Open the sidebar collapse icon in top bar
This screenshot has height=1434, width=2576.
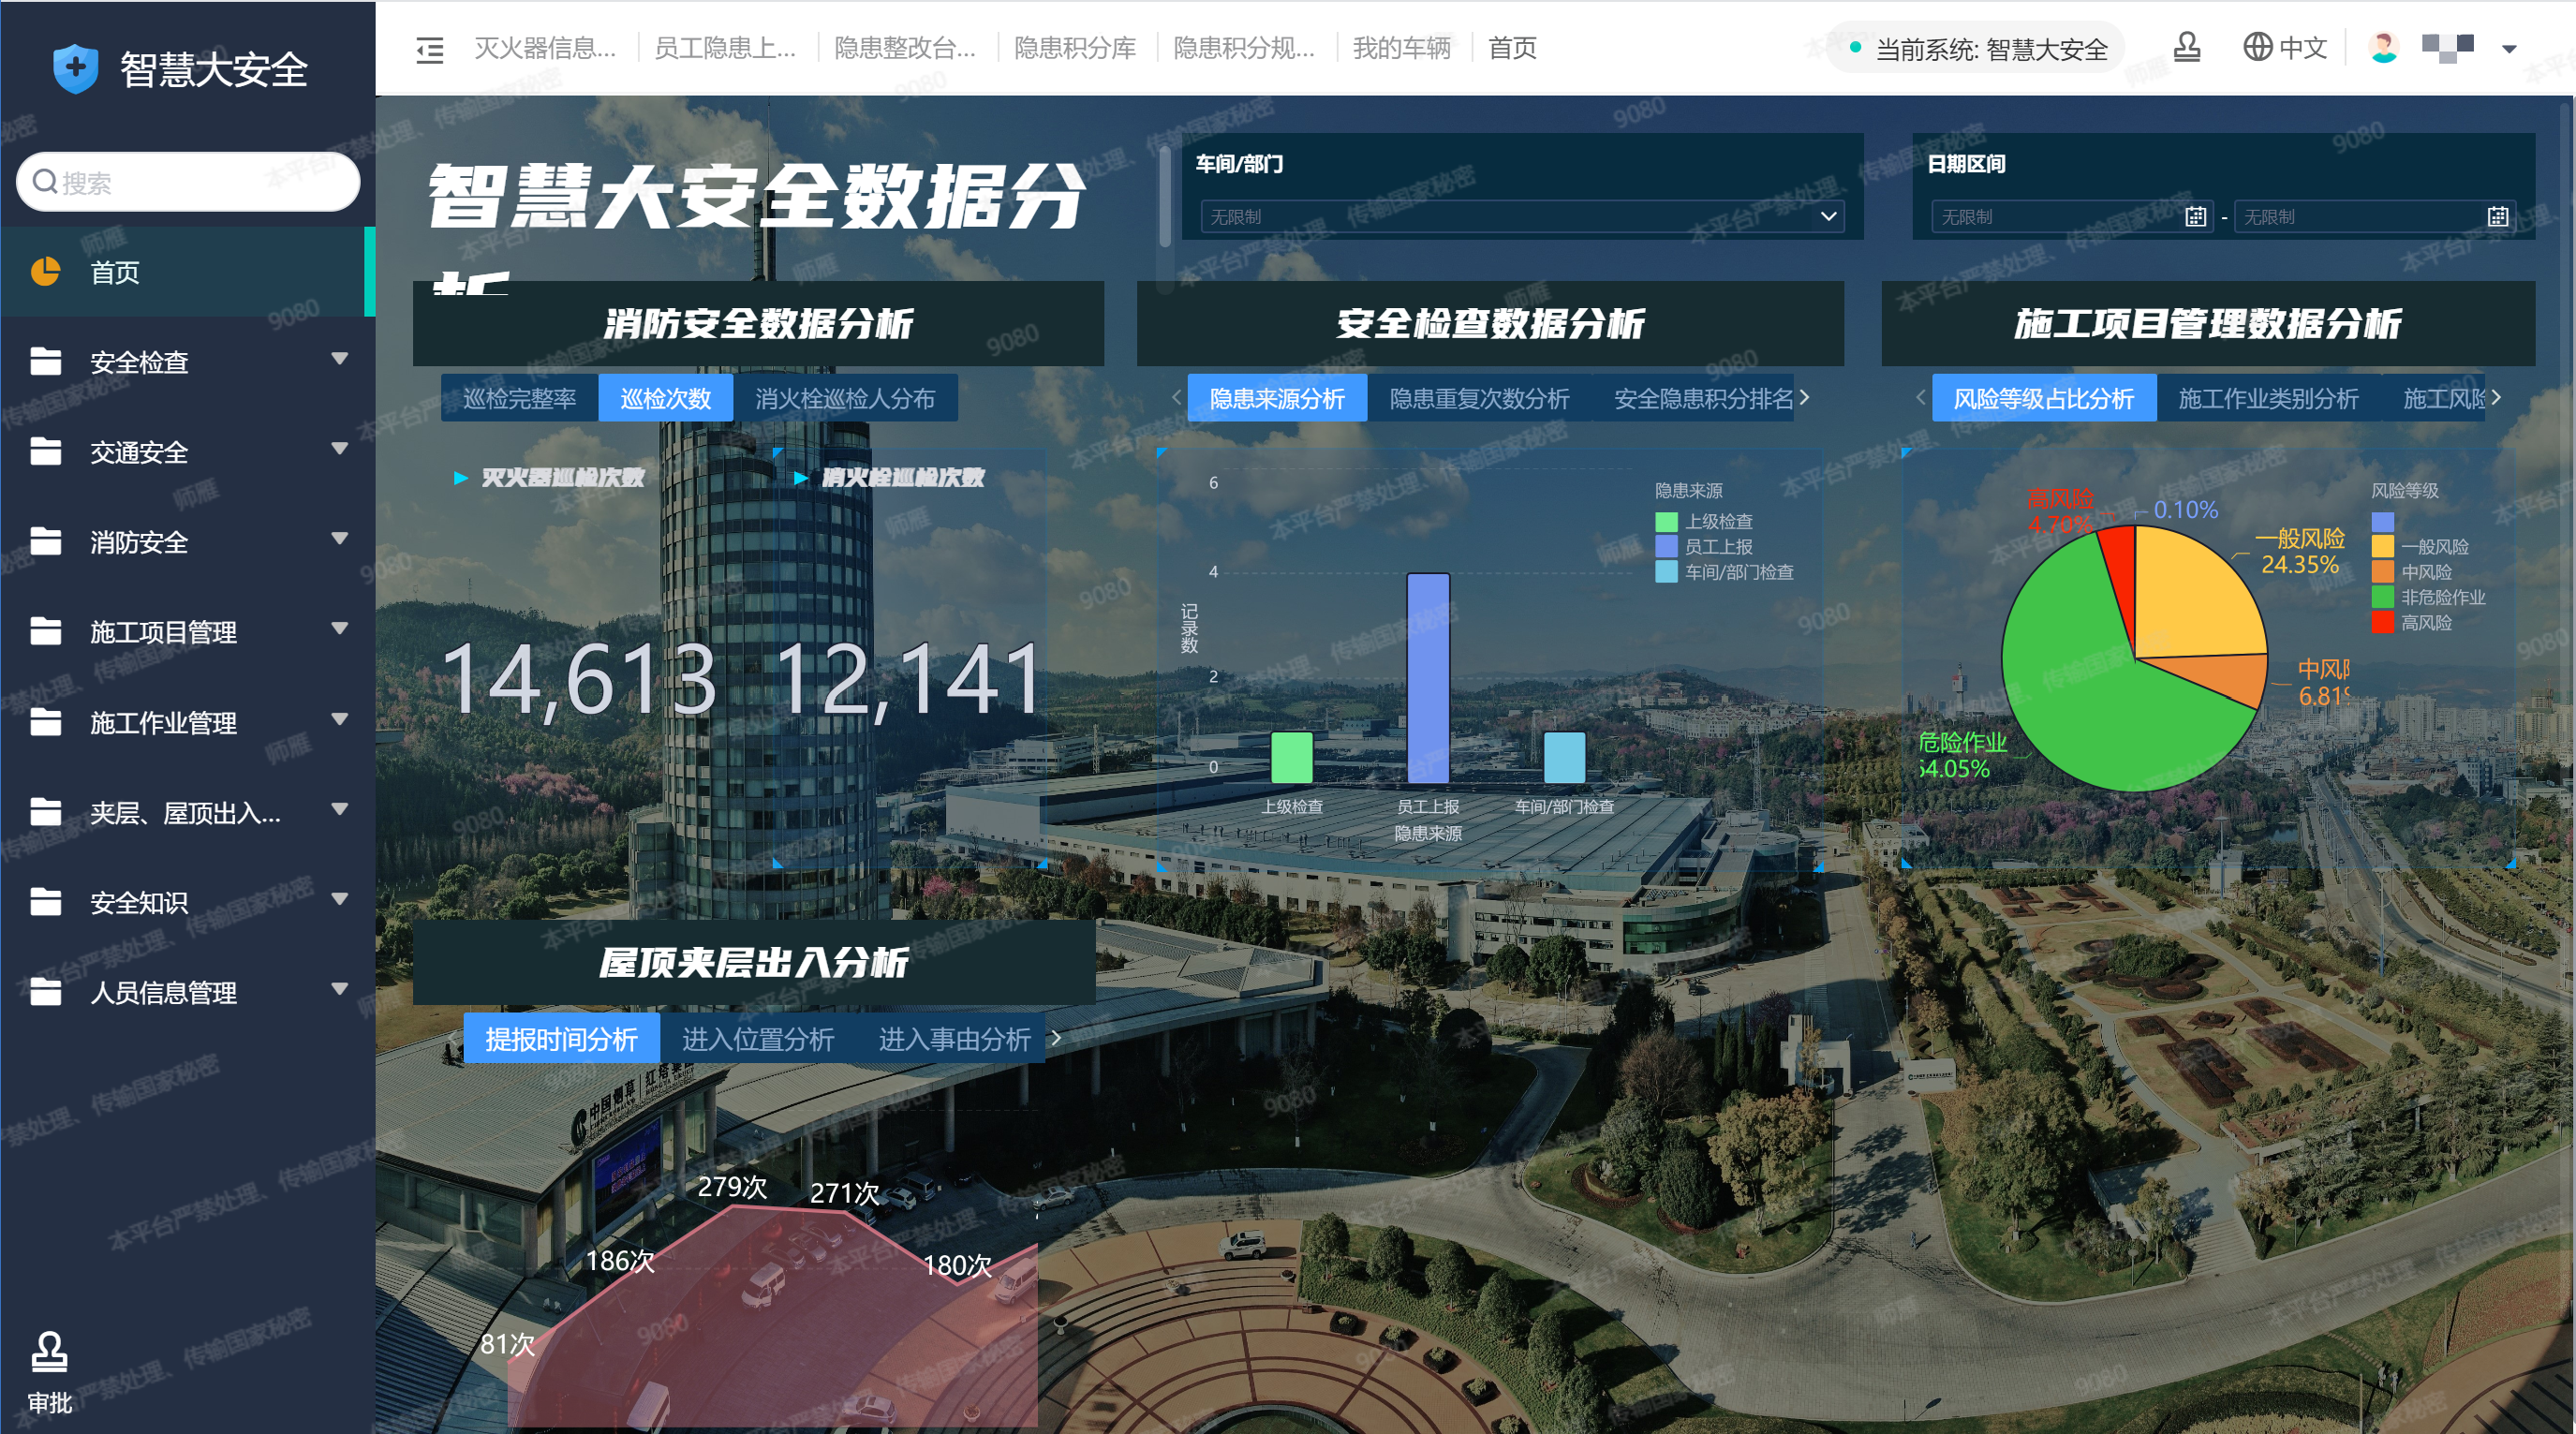(x=429, y=49)
